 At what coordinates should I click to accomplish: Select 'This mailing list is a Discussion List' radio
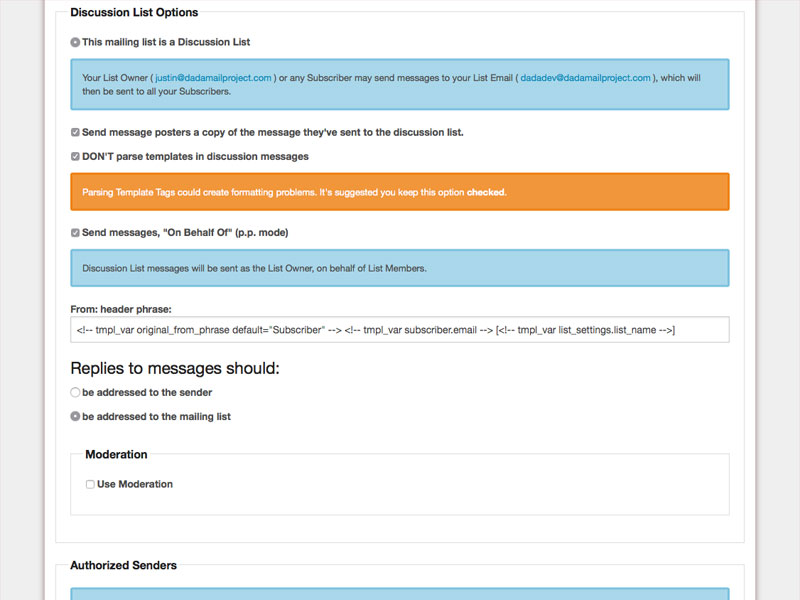pyautogui.click(x=76, y=42)
